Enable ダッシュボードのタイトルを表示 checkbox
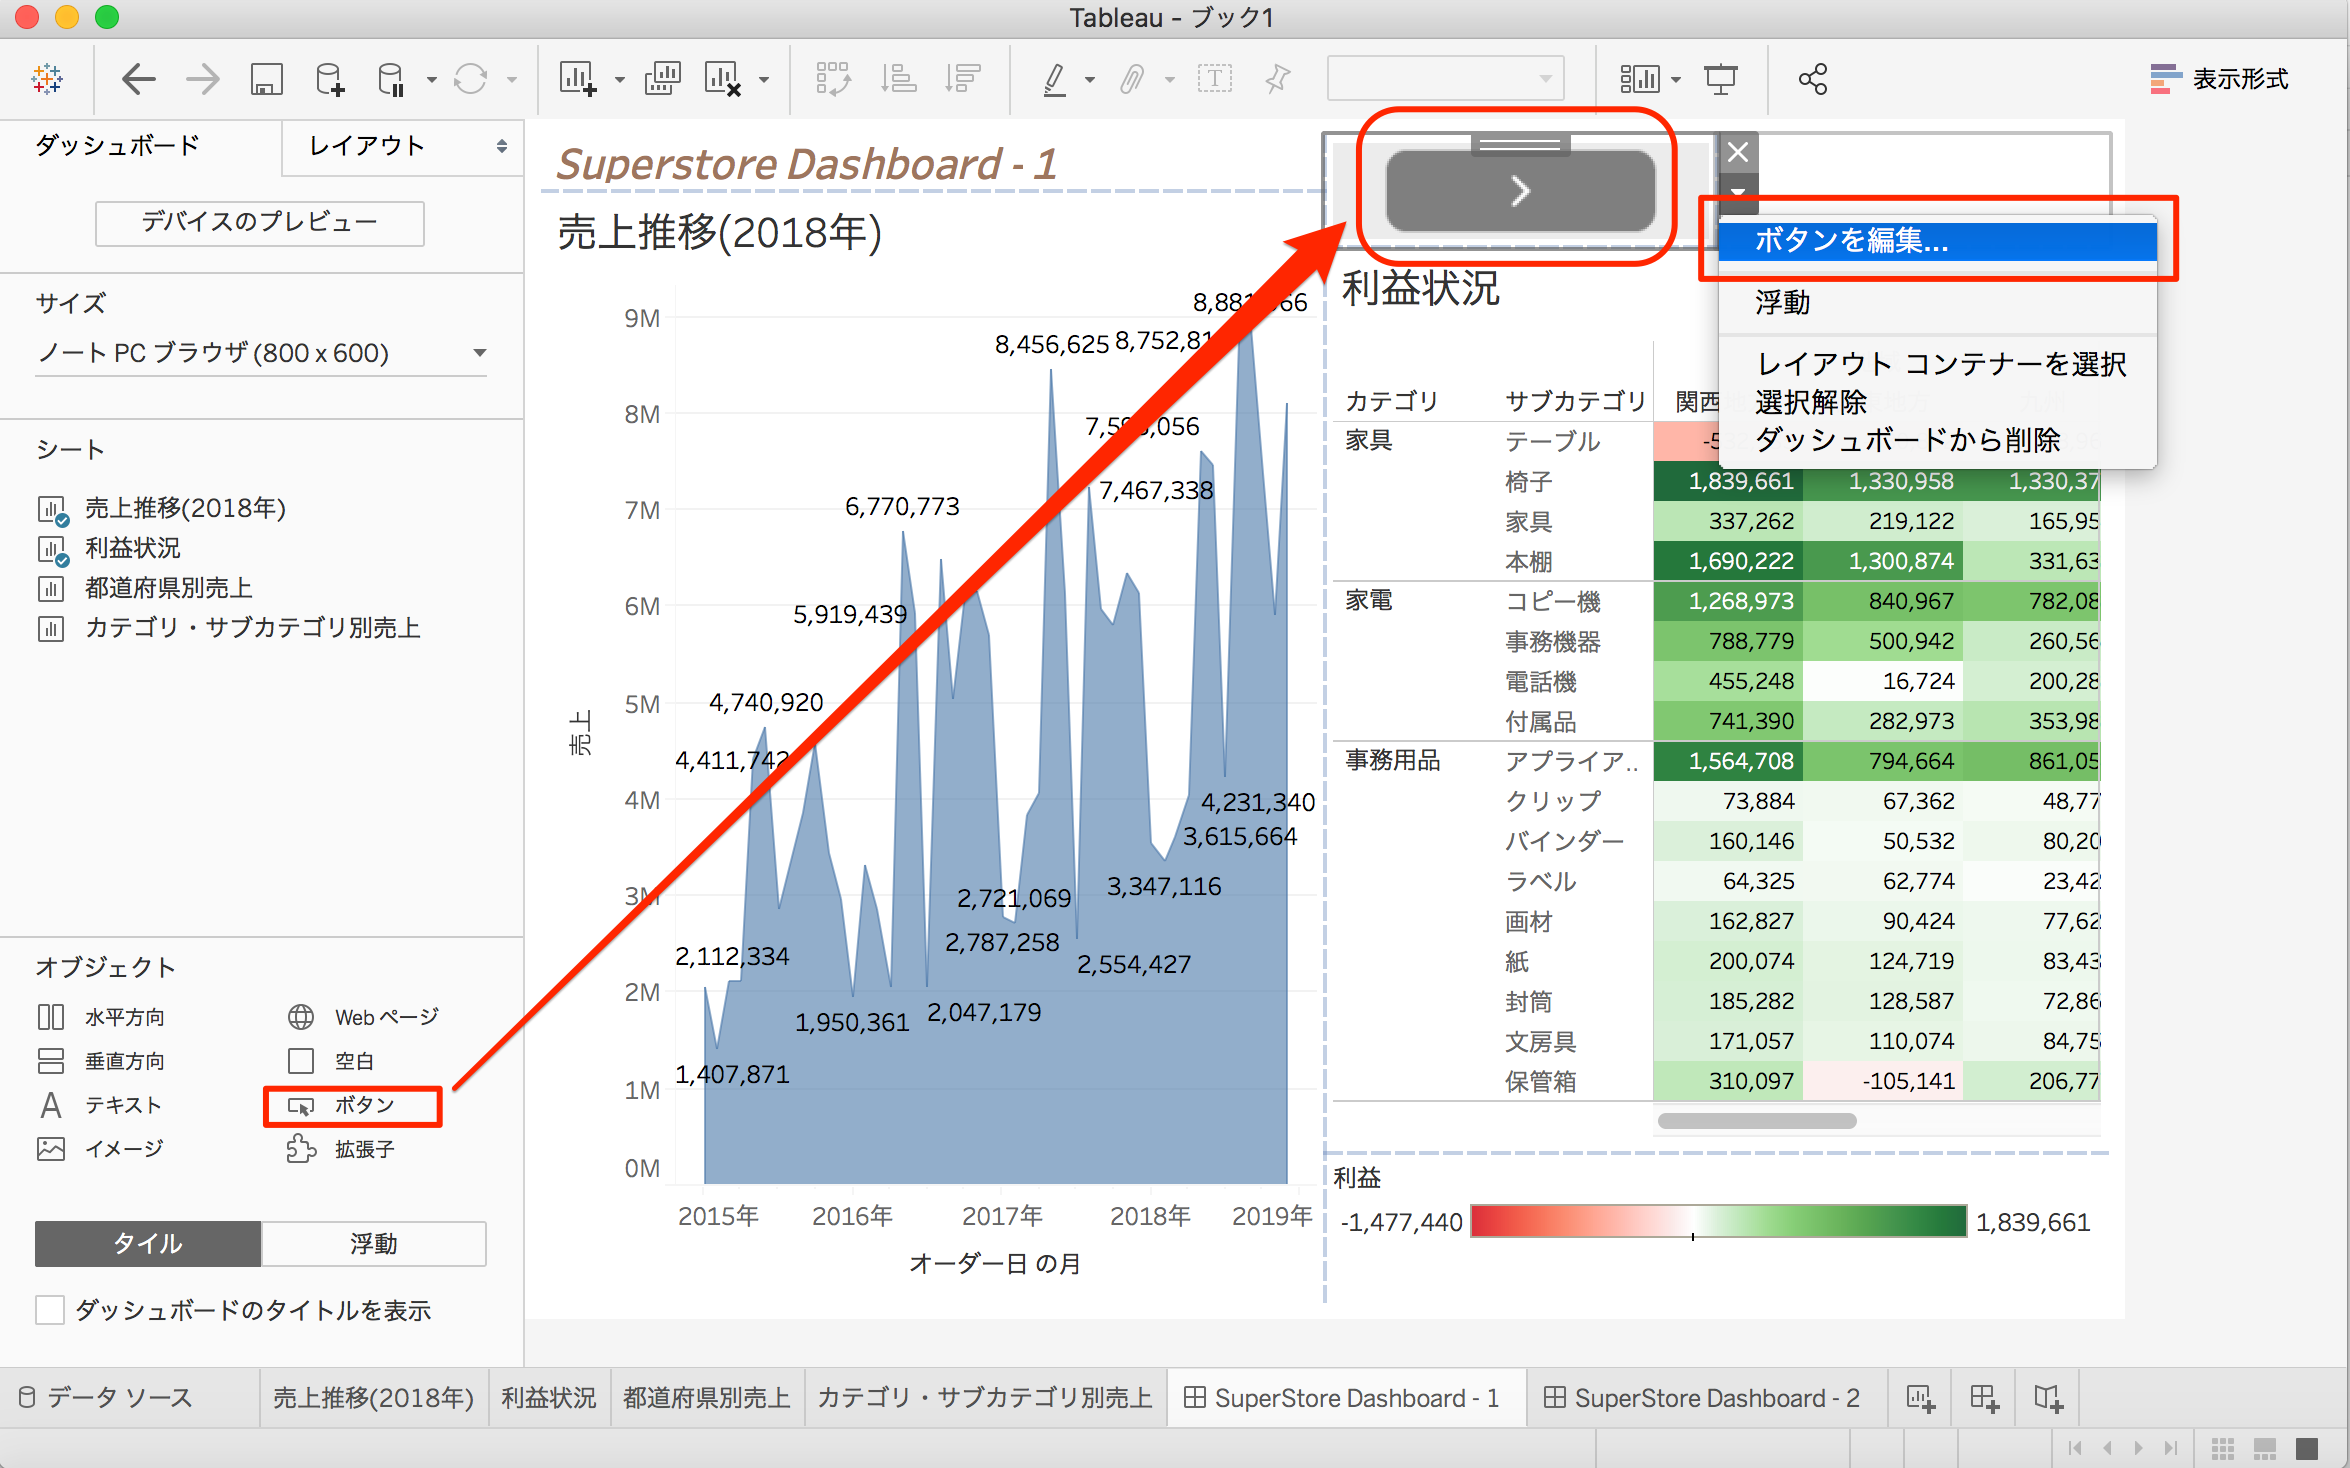 [50, 1310]
